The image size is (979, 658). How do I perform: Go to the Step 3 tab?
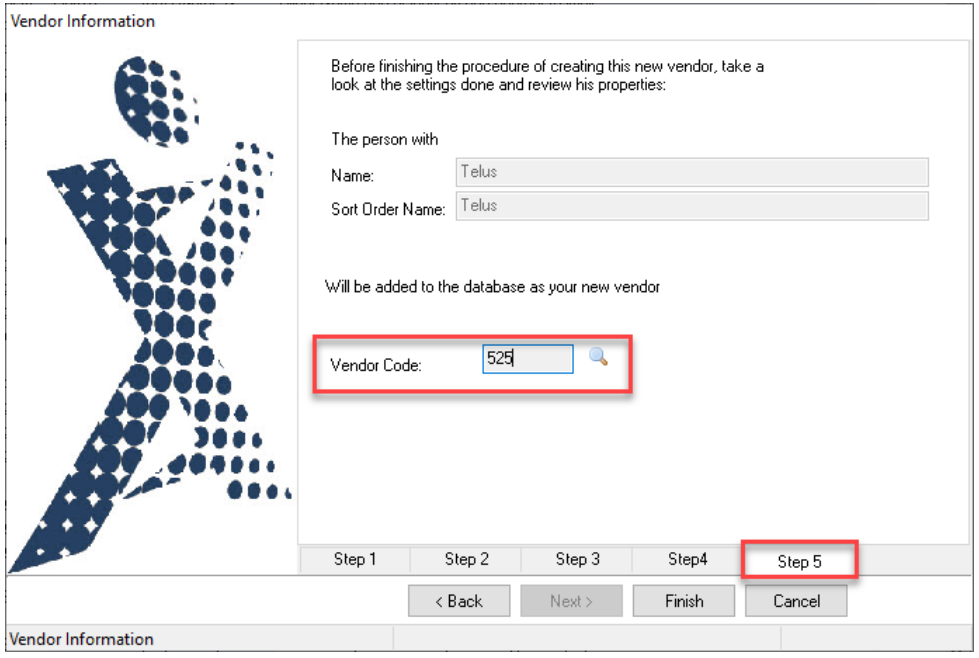[577, 559]
